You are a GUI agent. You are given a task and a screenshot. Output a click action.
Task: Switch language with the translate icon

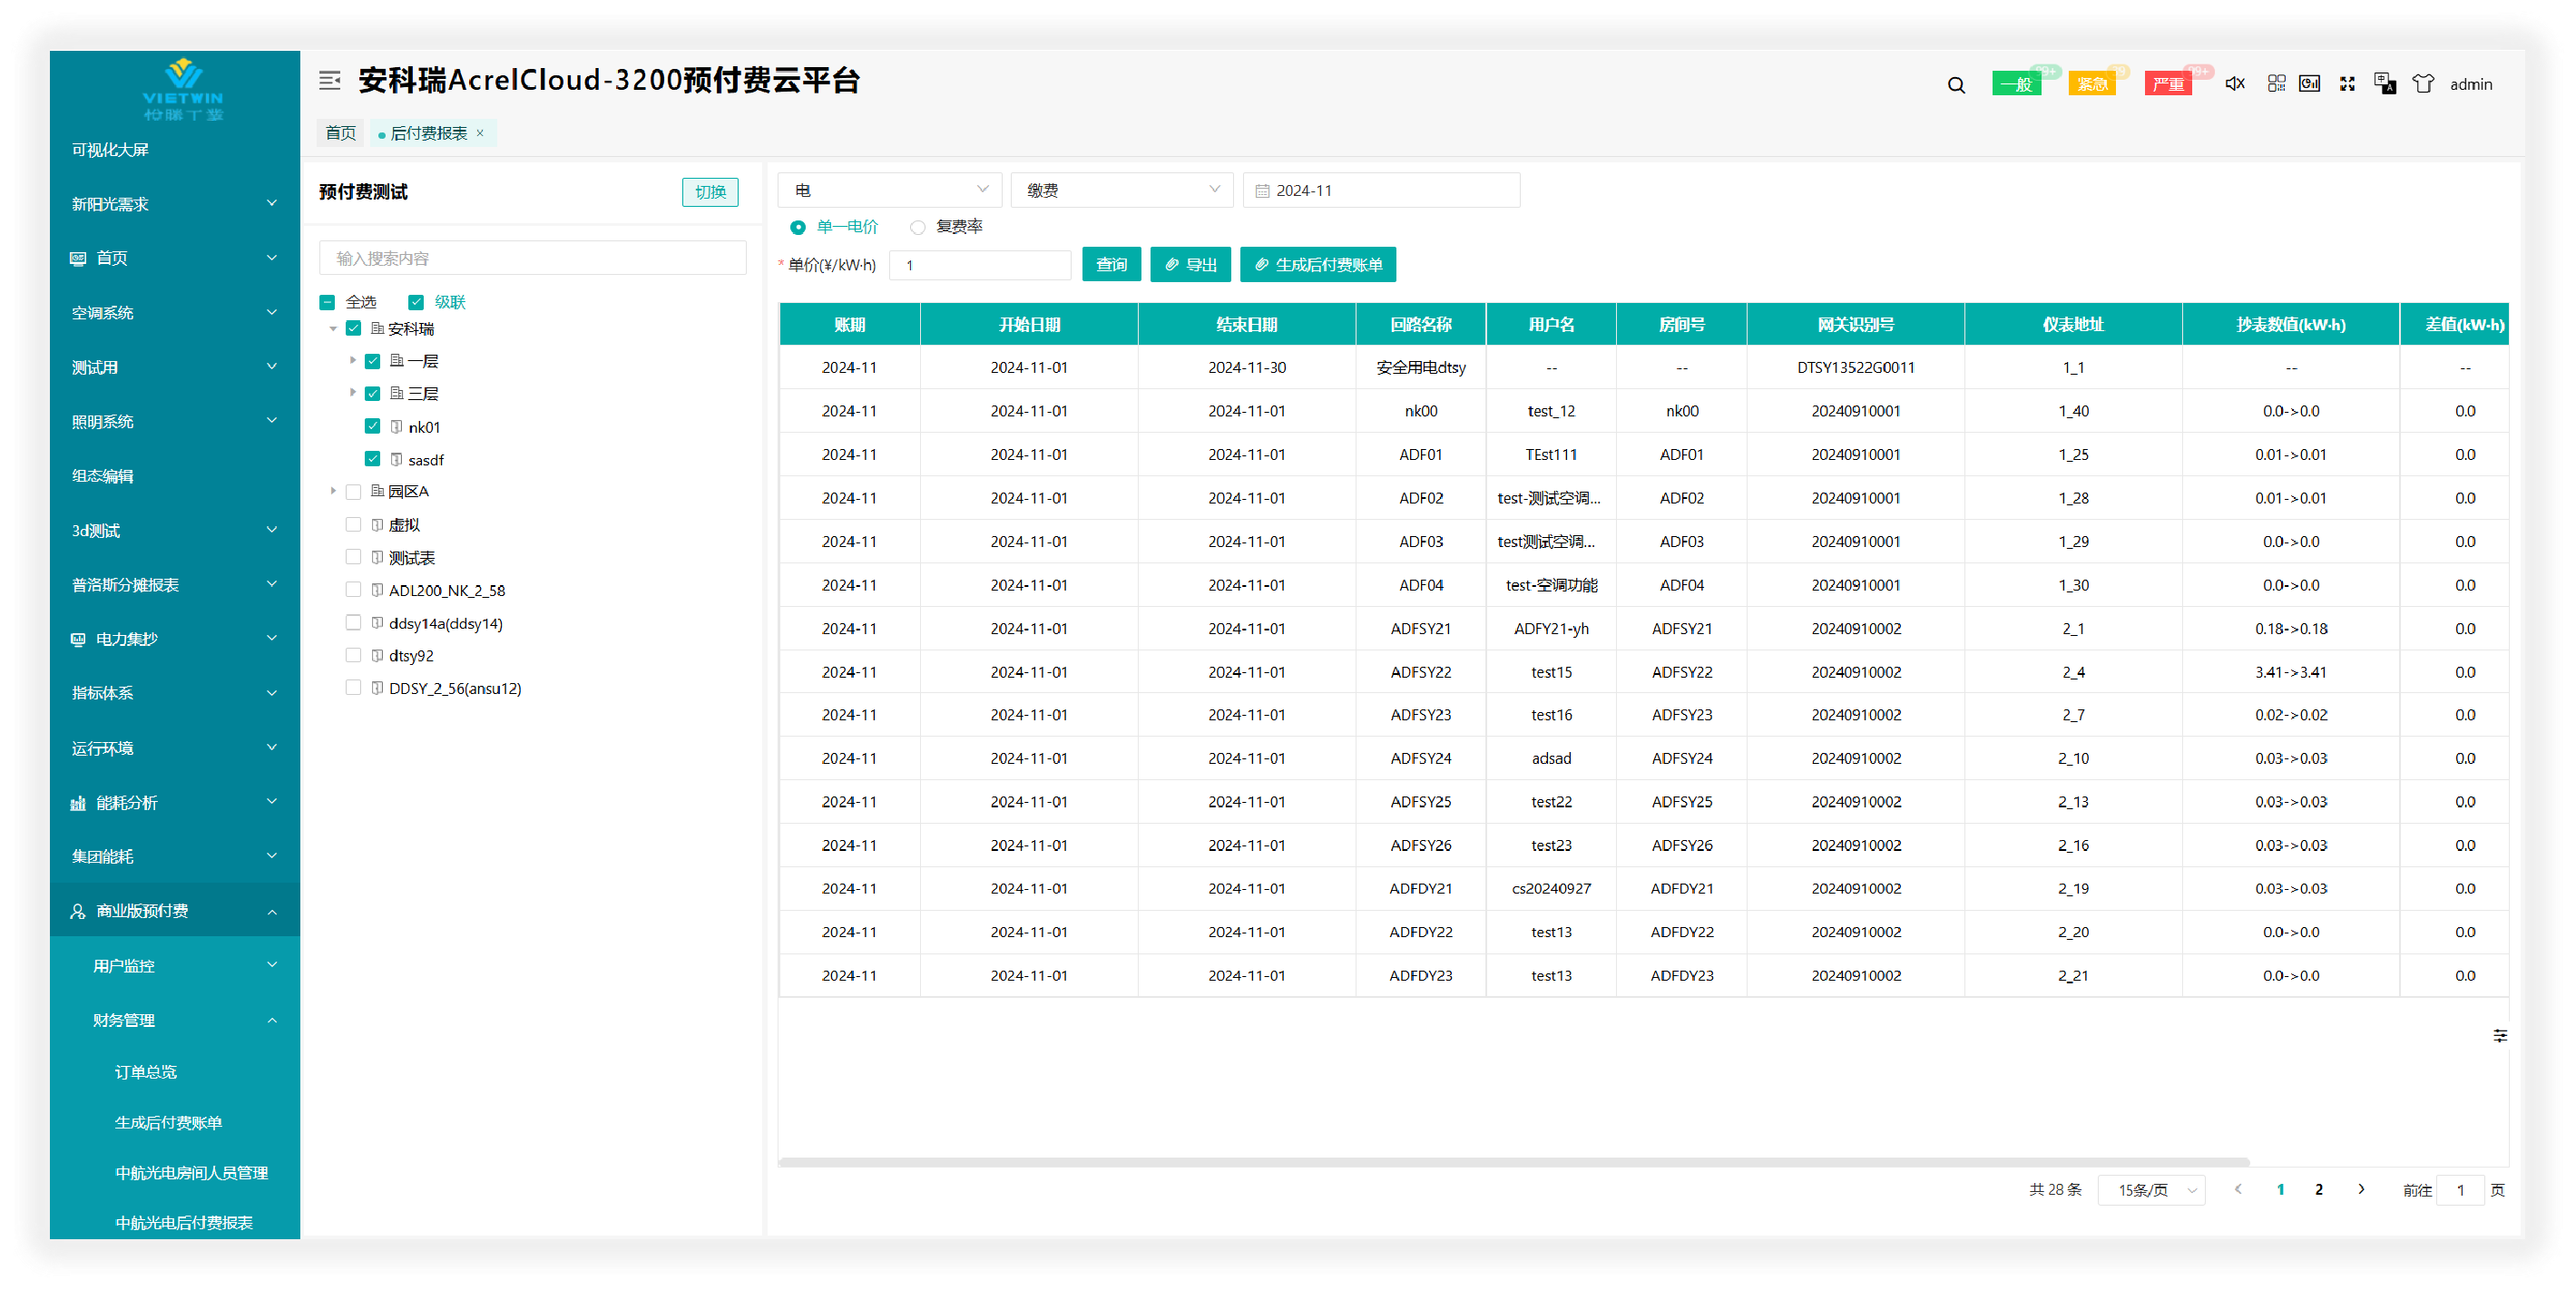tap(2385, 84)
